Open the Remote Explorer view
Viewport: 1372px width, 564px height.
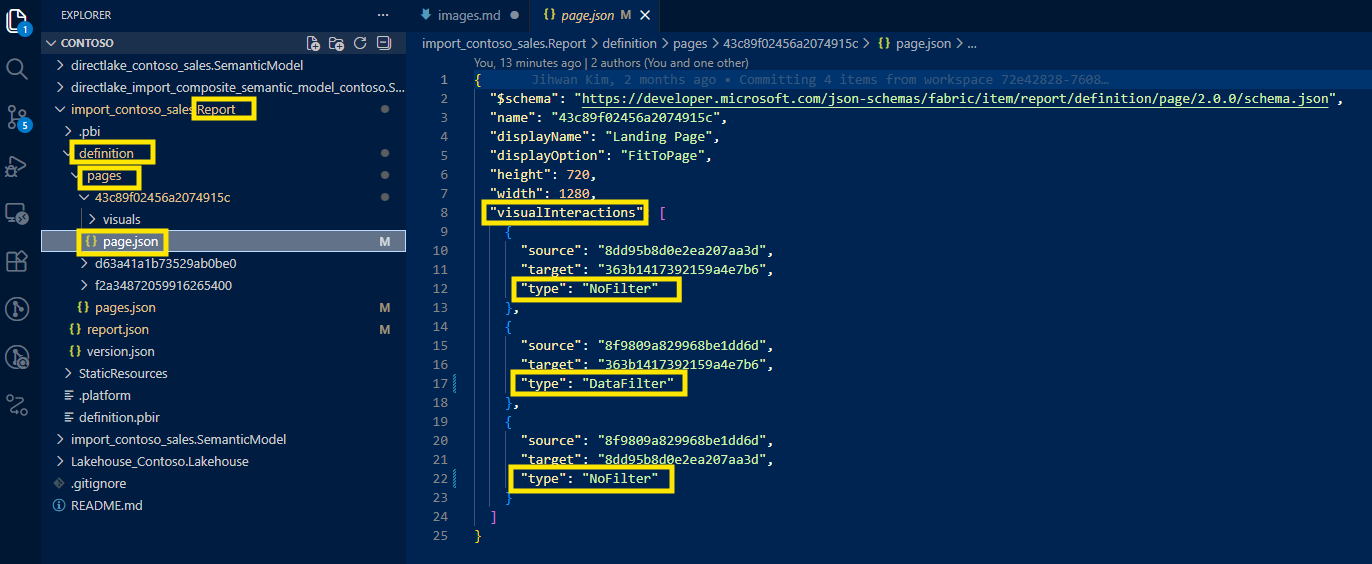tap(17, 214)
